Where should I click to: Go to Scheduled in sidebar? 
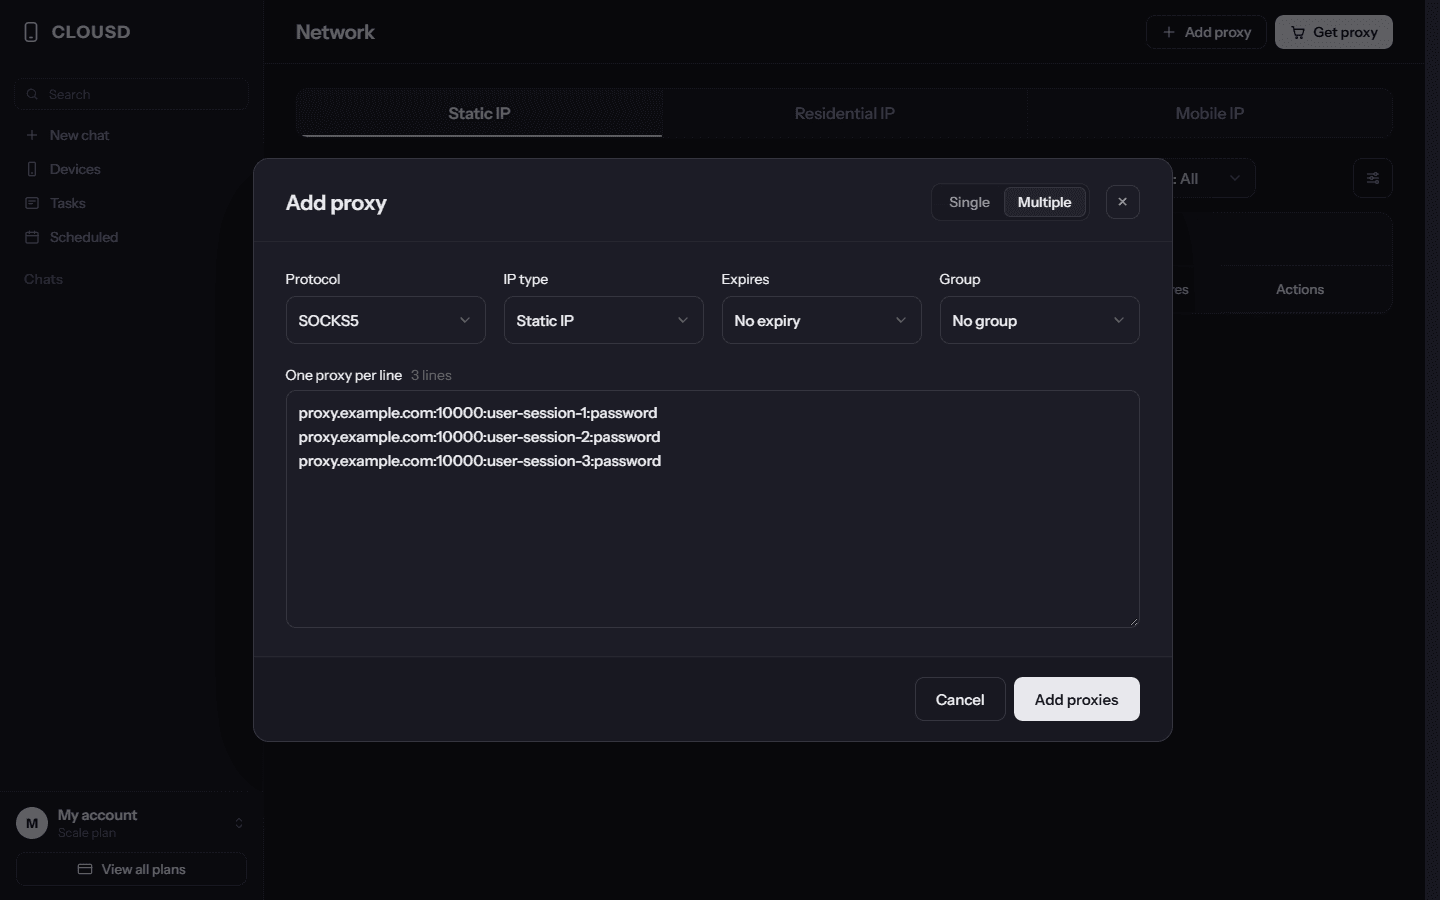[x=131, y=237]
